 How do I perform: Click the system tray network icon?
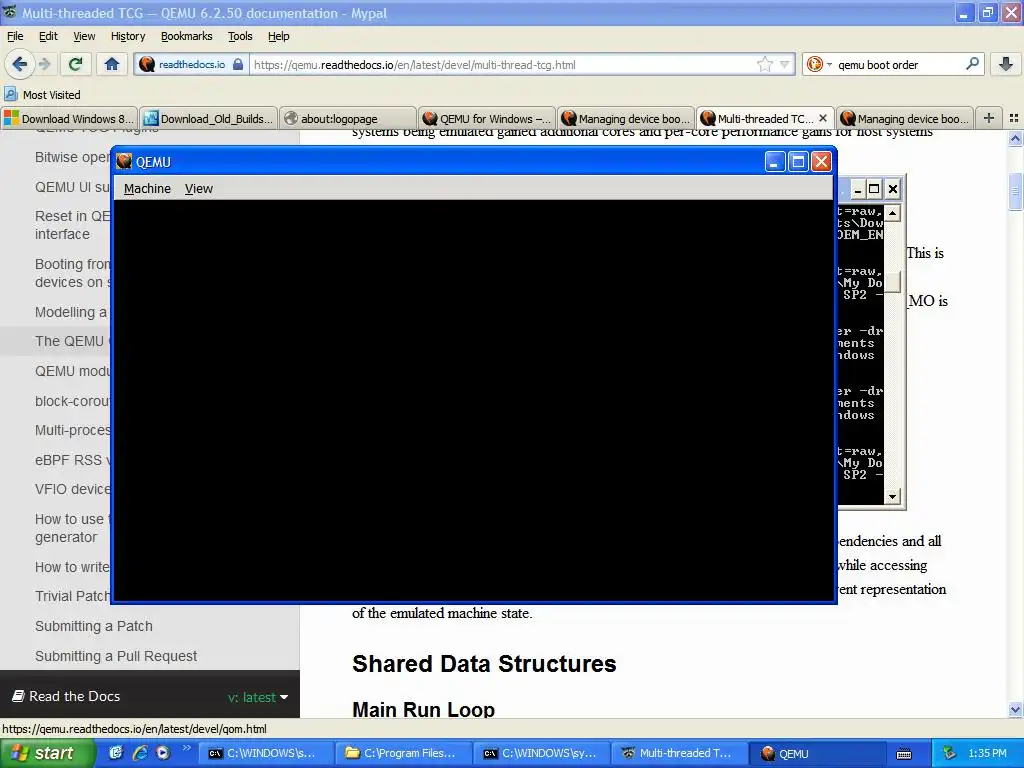click(x=950, y=753)
